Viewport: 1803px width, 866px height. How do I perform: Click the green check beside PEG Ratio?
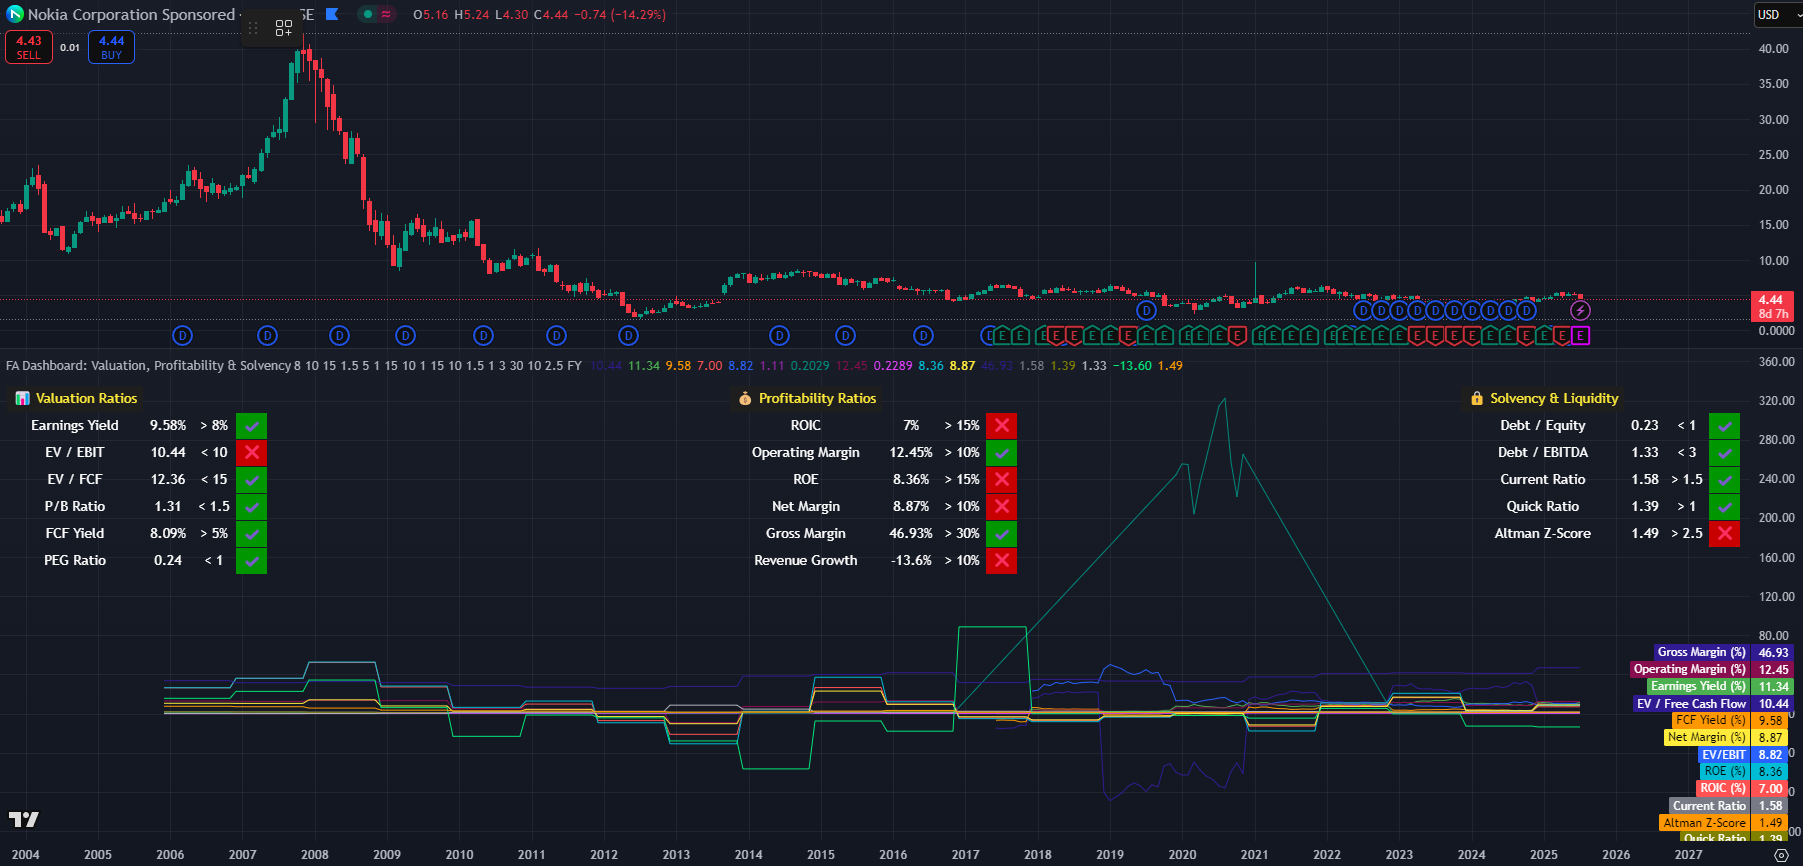coord(252,560)
